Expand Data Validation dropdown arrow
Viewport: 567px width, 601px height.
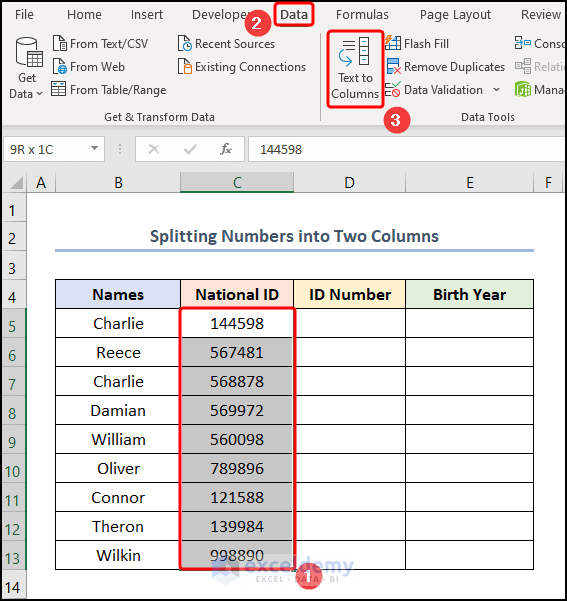[x=496, y=90]
